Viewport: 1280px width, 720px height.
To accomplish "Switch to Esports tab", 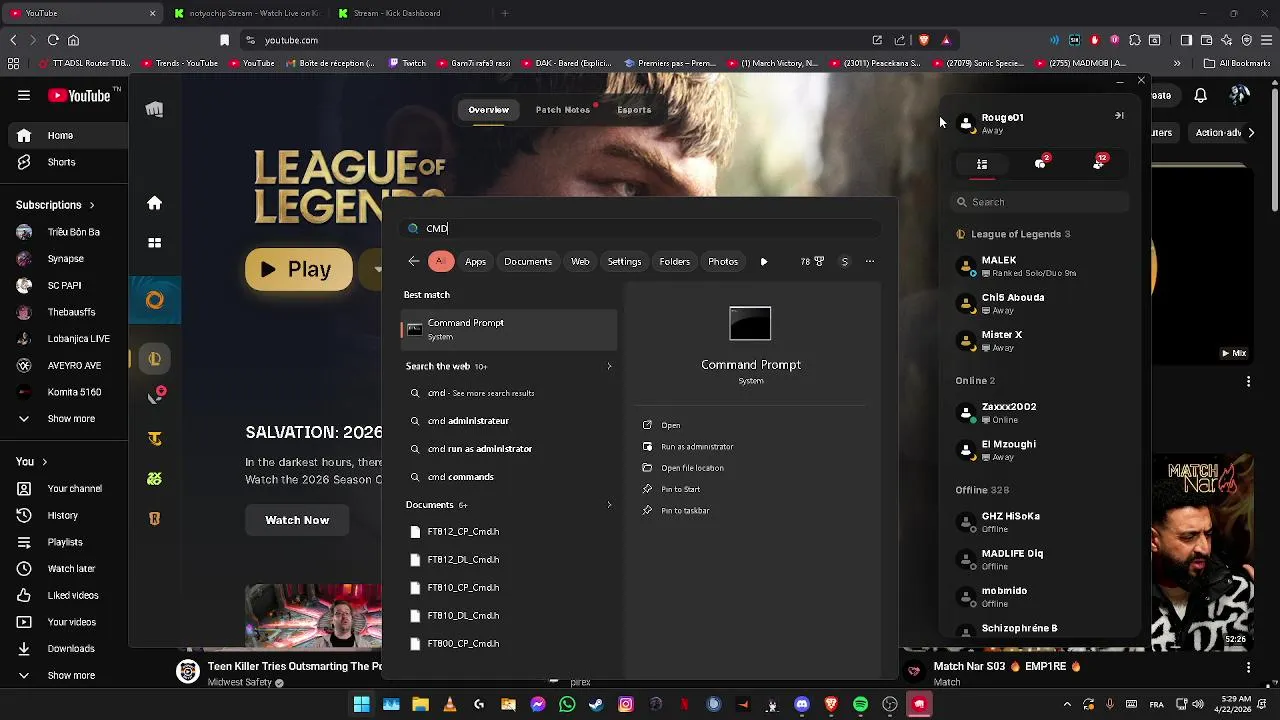I will click(x=634, y=110).
